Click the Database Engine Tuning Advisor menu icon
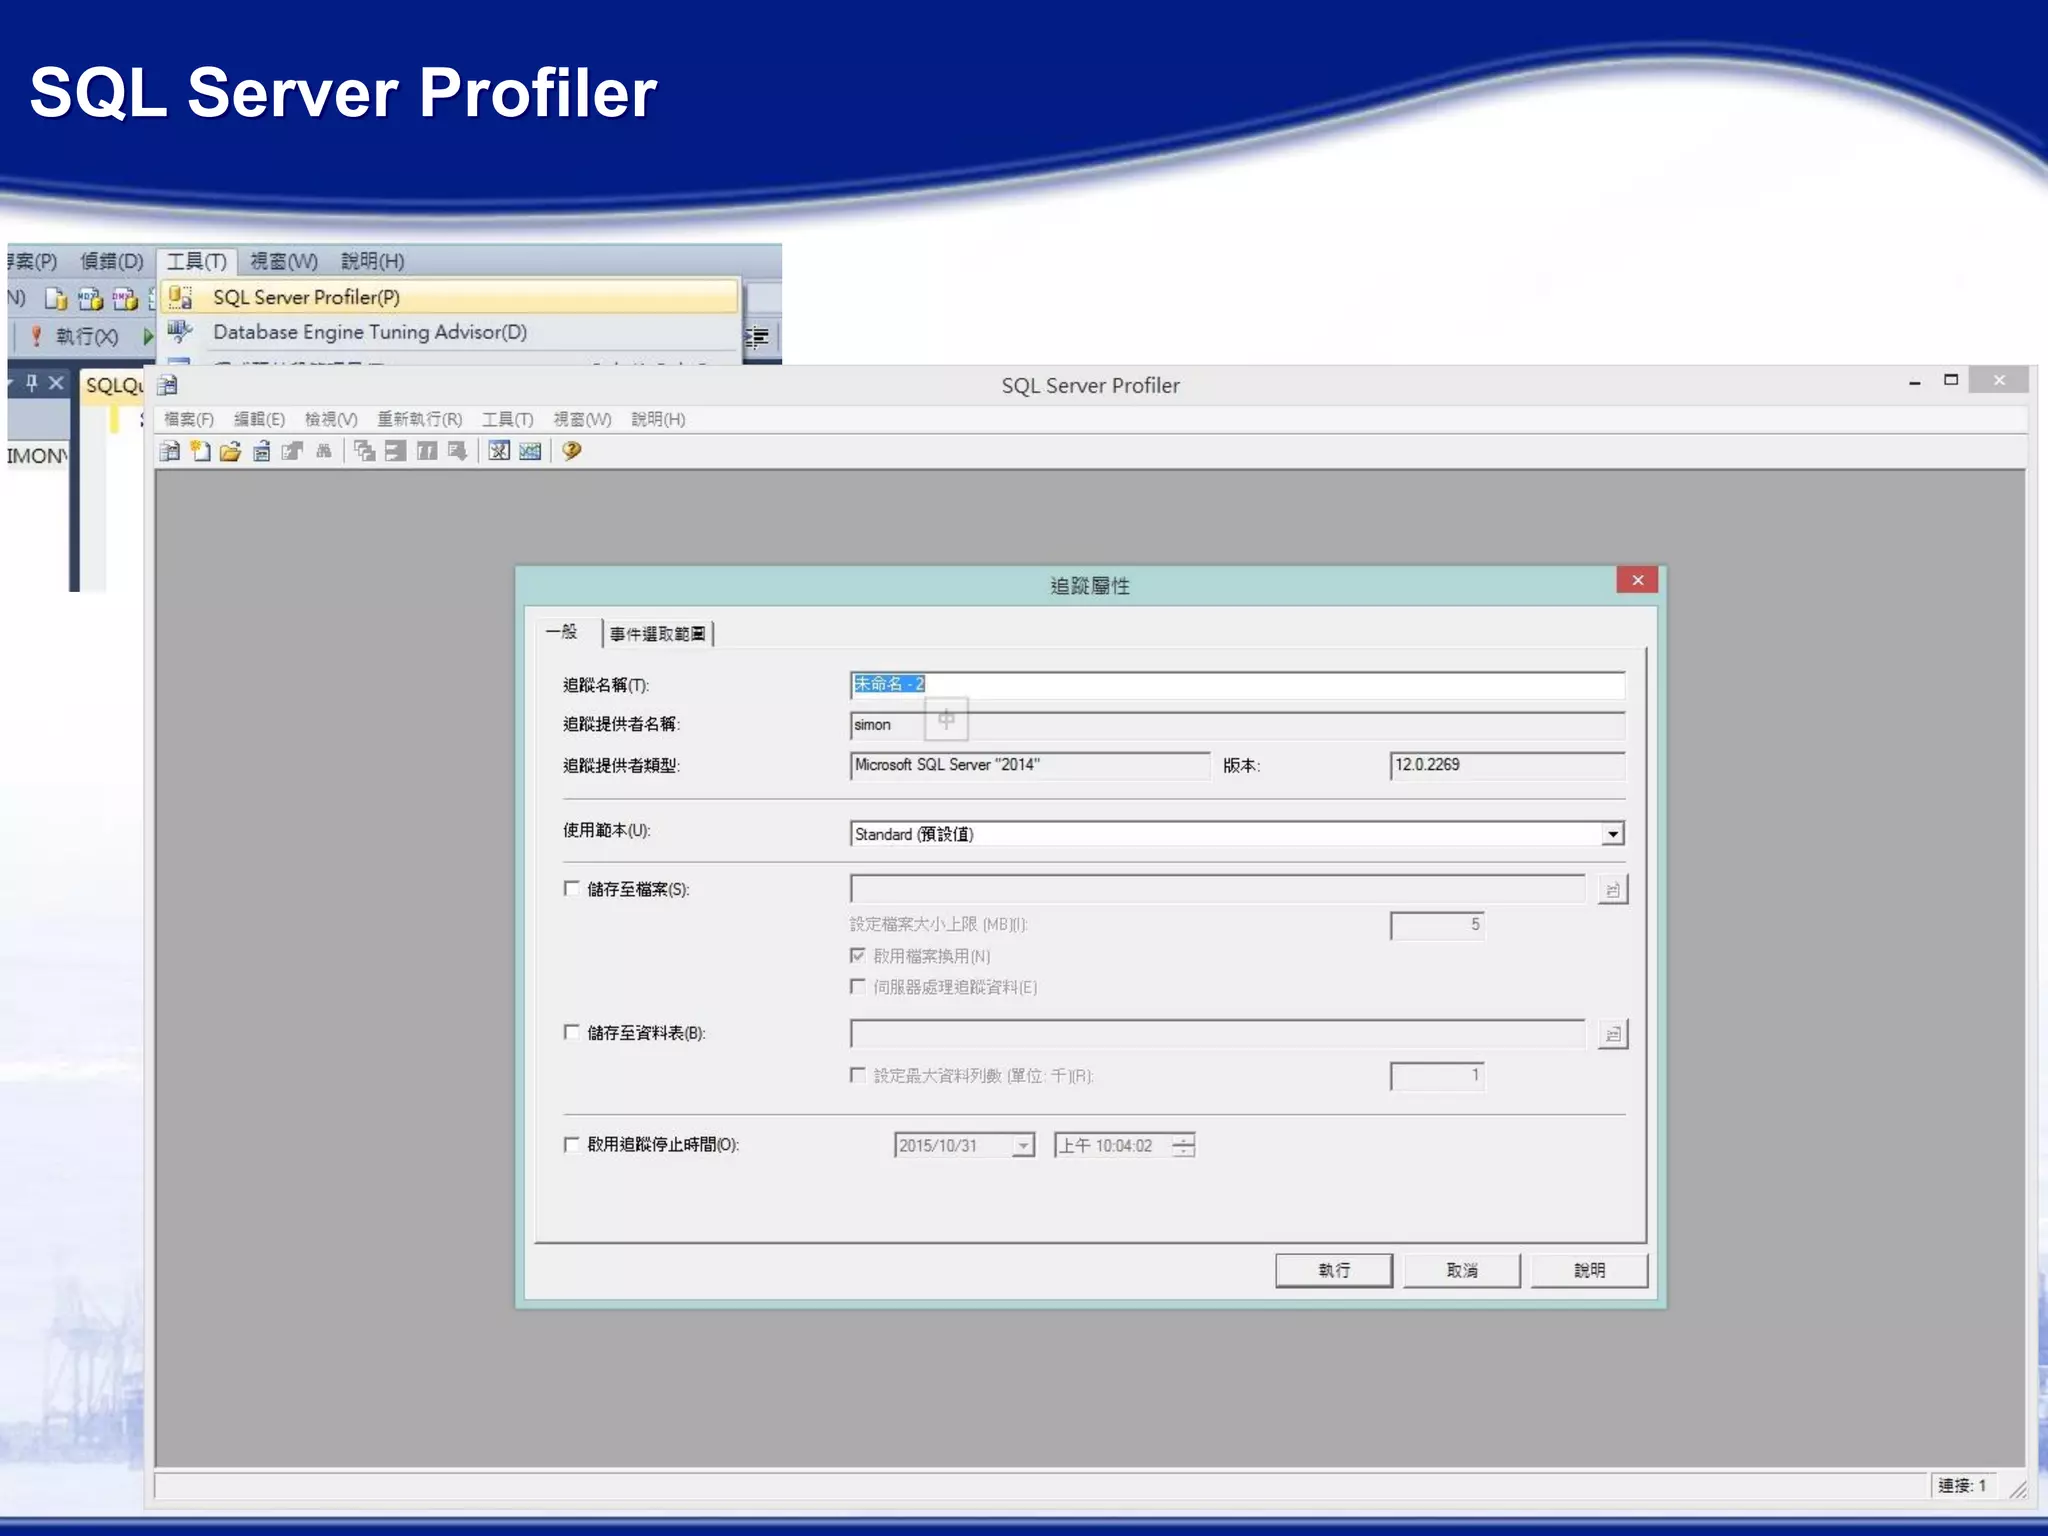Screen dimensions: 2048x1536 180,331
